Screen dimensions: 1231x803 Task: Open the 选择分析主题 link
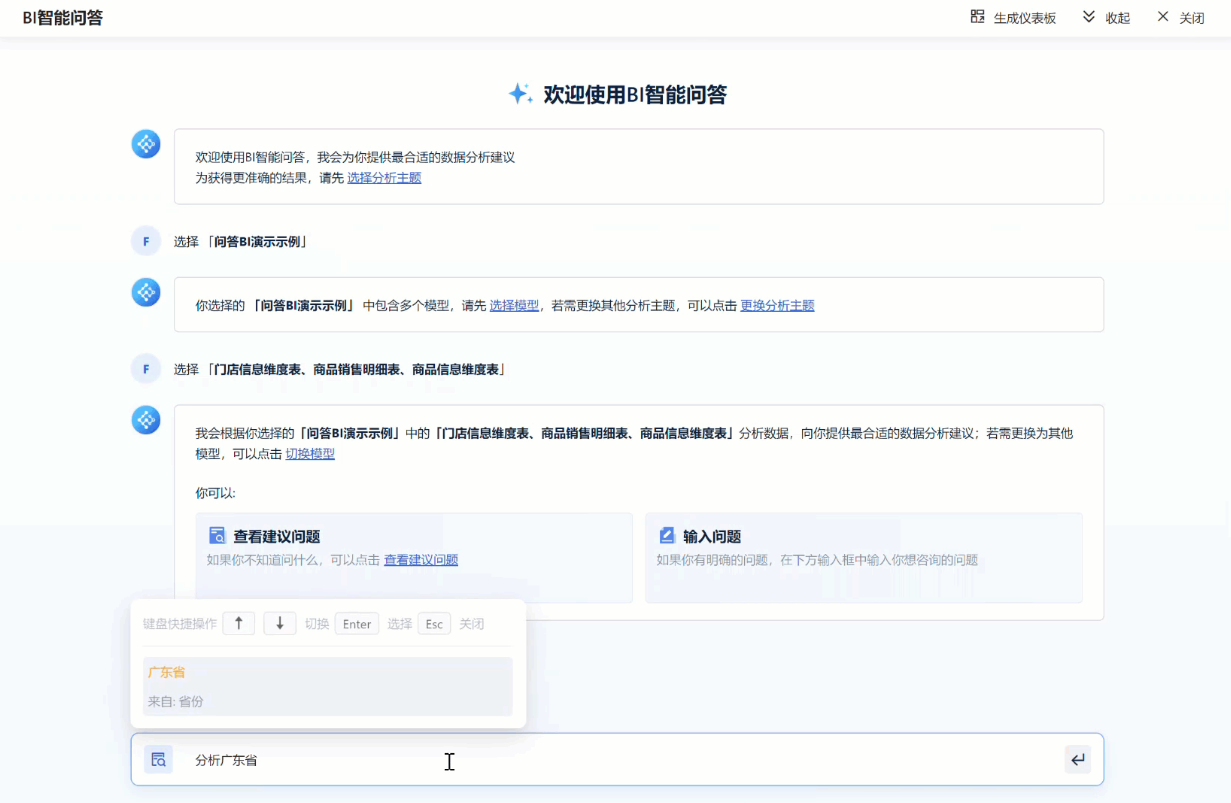point(384,178)
